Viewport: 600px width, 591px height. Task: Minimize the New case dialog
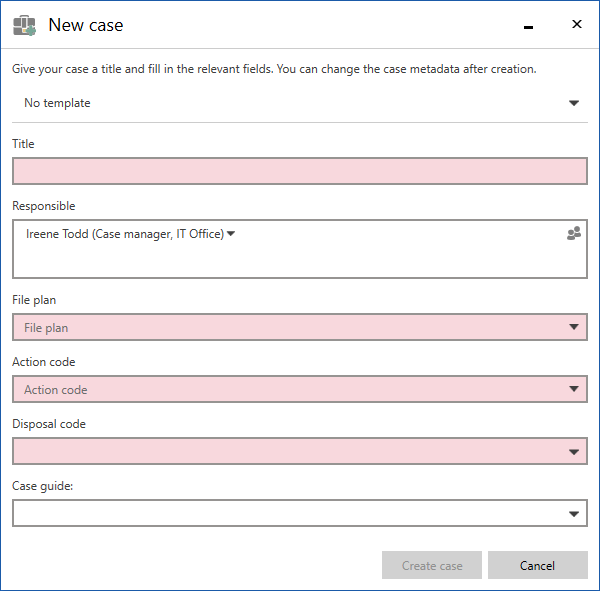coord(528,27)
